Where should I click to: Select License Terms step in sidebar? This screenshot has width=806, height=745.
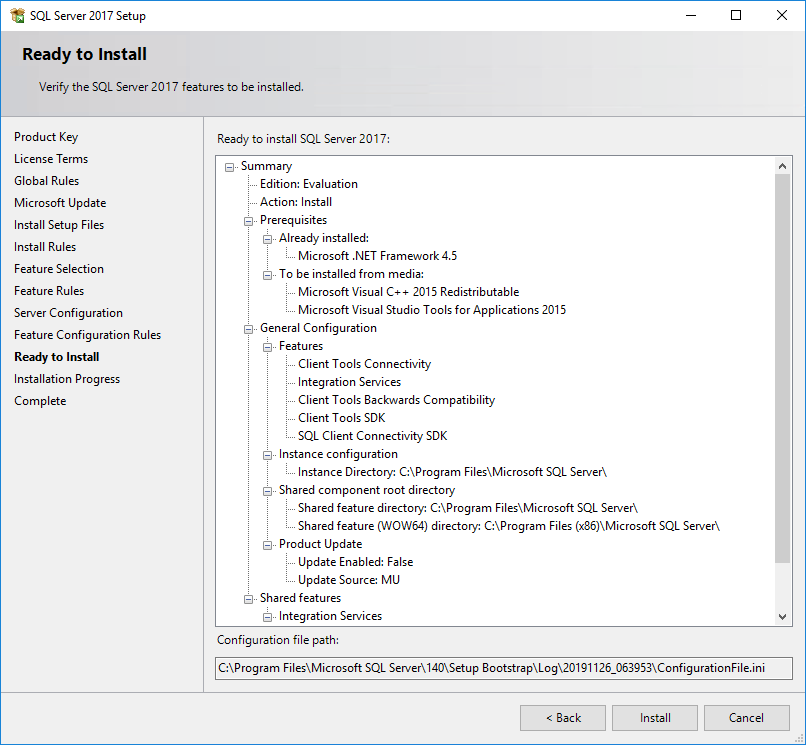click(x=51, y=159)
